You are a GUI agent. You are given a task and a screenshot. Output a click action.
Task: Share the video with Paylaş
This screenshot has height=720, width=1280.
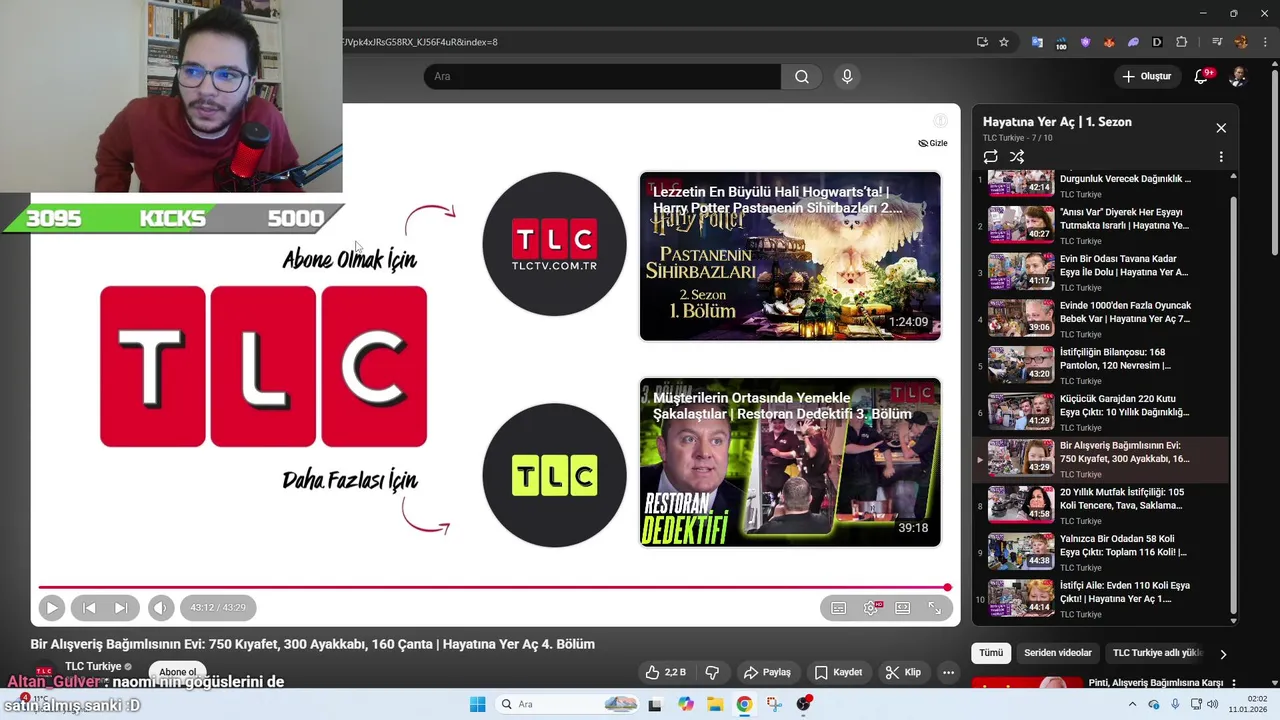(x=768, y=672)
